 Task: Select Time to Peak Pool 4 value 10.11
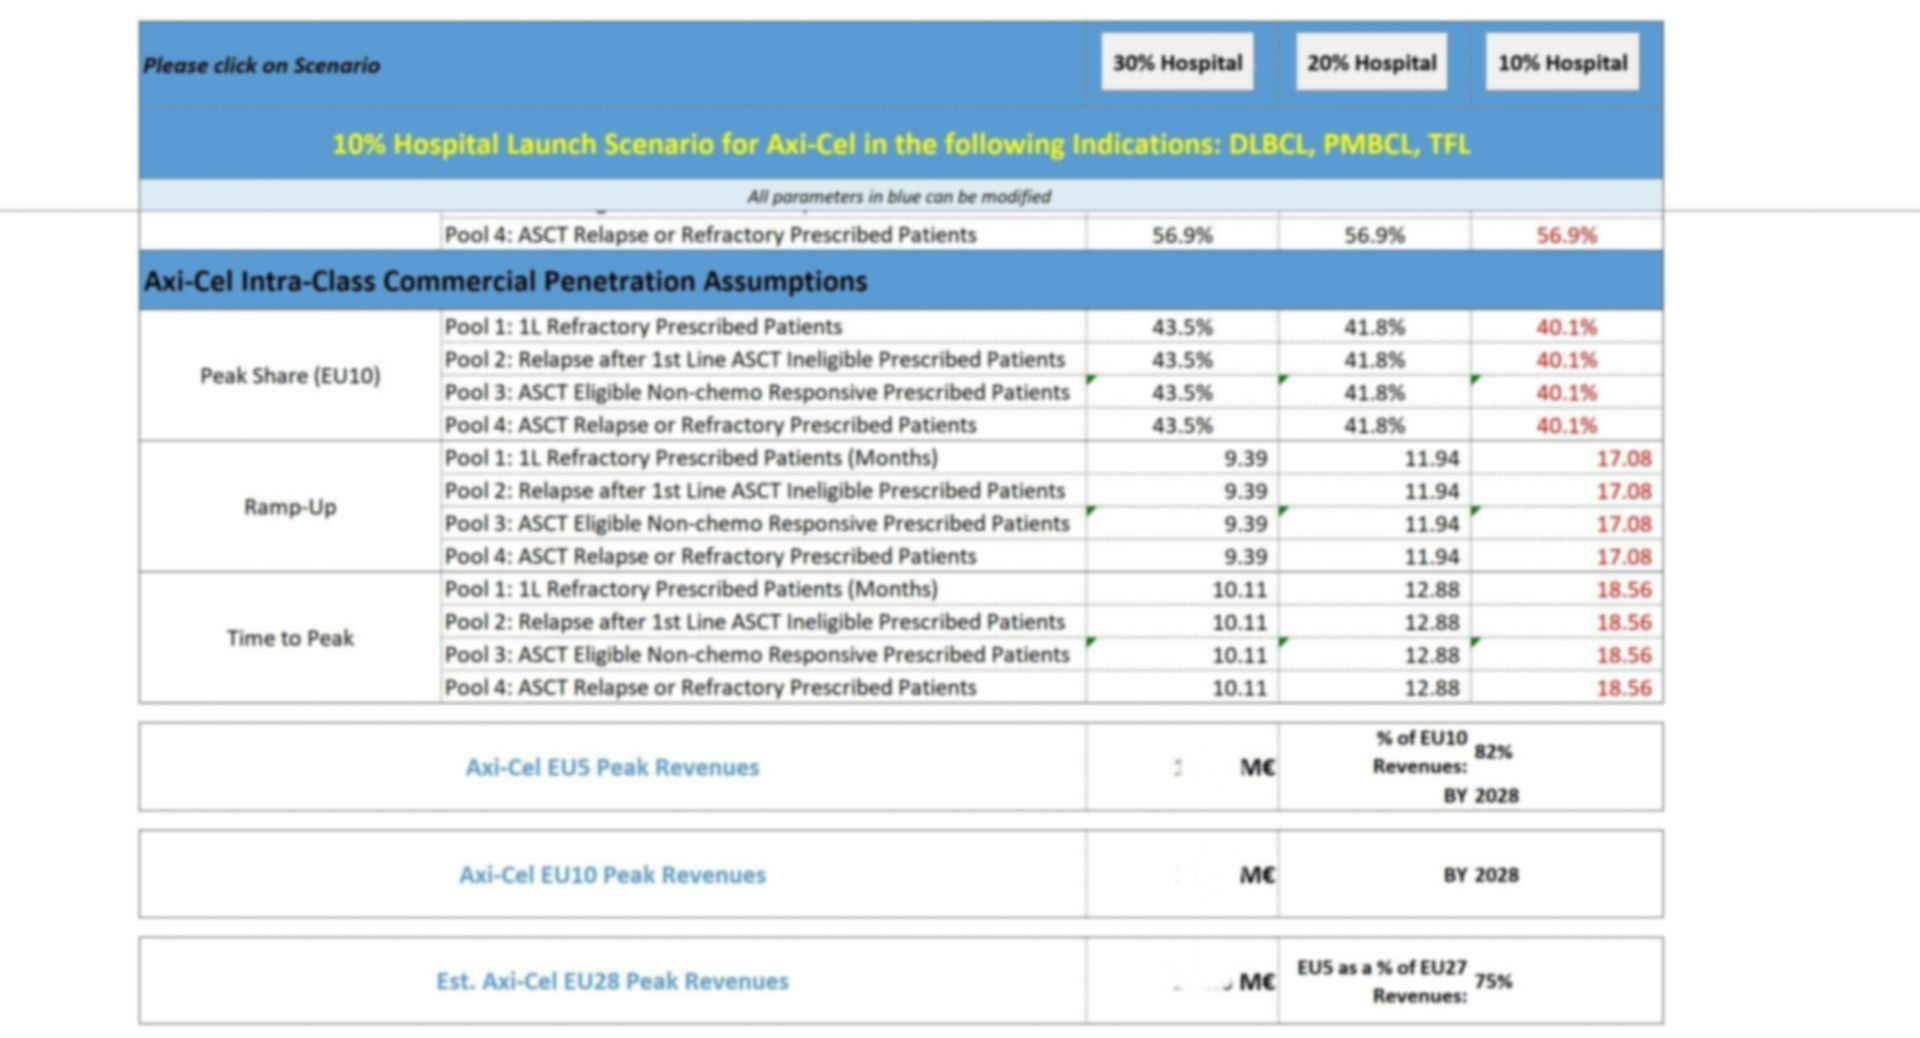pos(1239,688)
